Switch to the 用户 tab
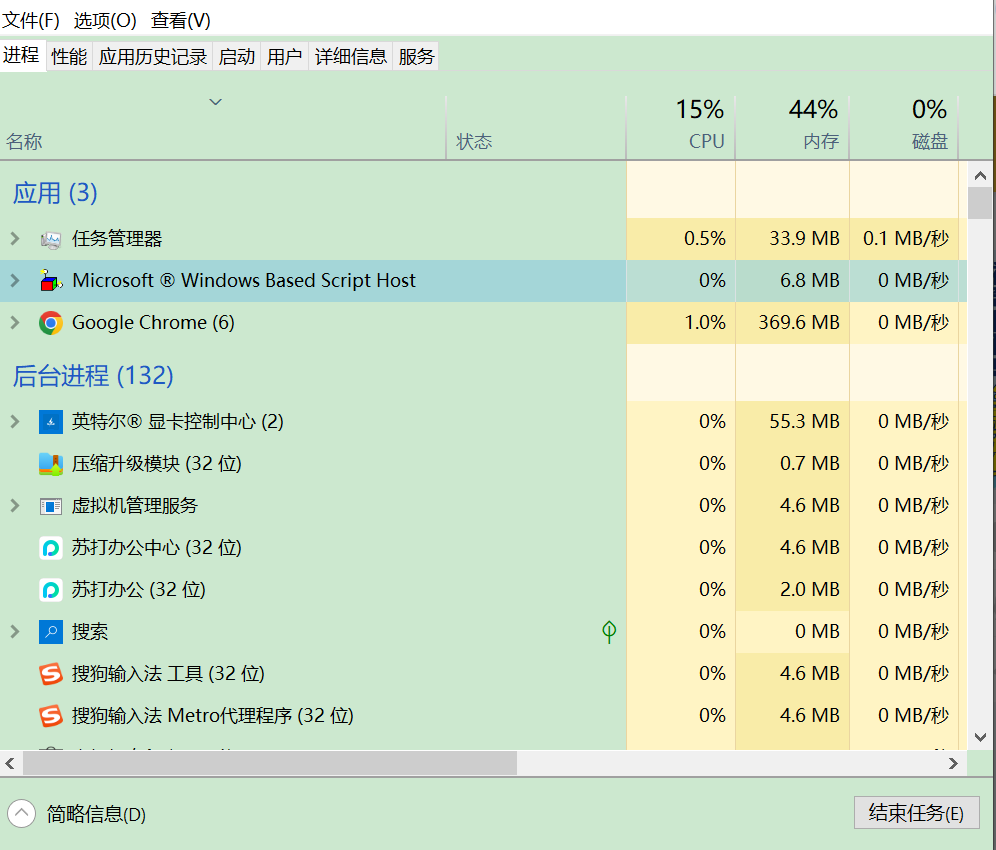996x850 pixels. coord(285,57)
